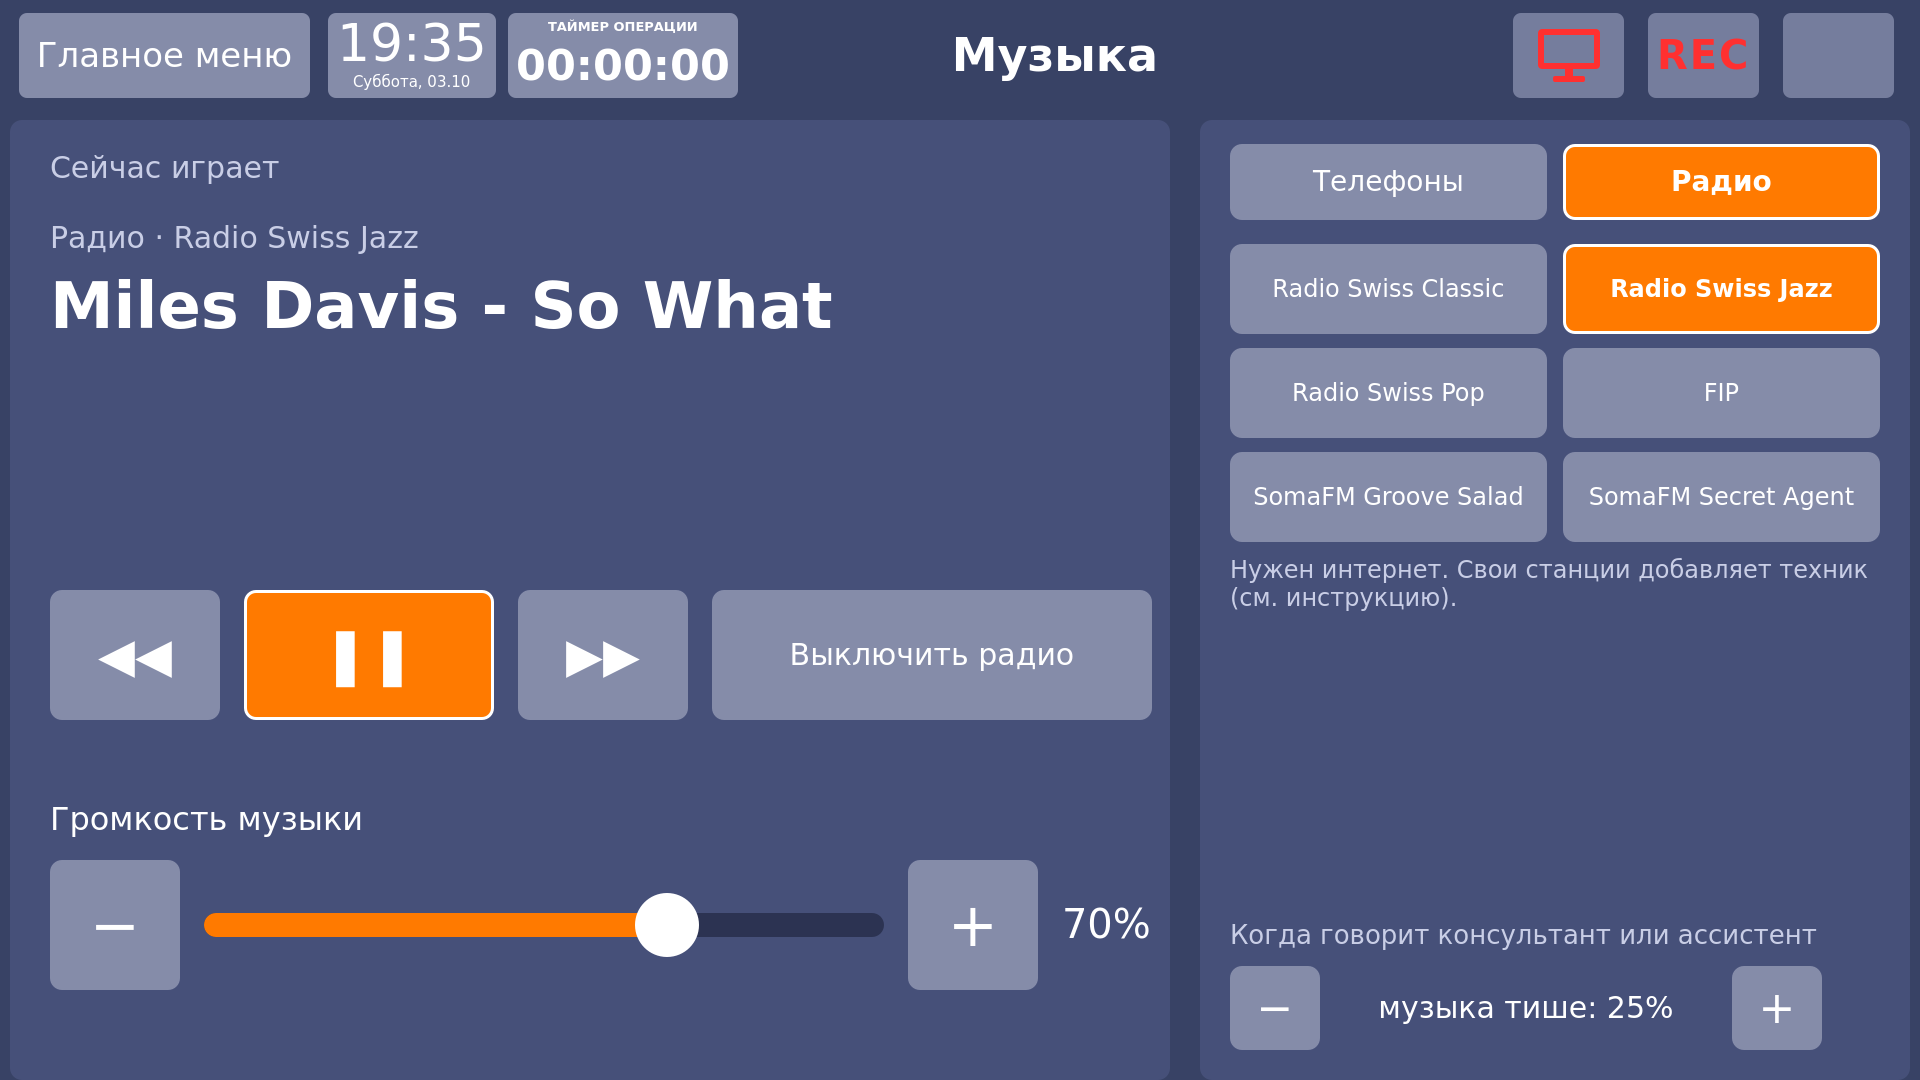Click the Когда говорит консультант label

[x=1523, y=936]
